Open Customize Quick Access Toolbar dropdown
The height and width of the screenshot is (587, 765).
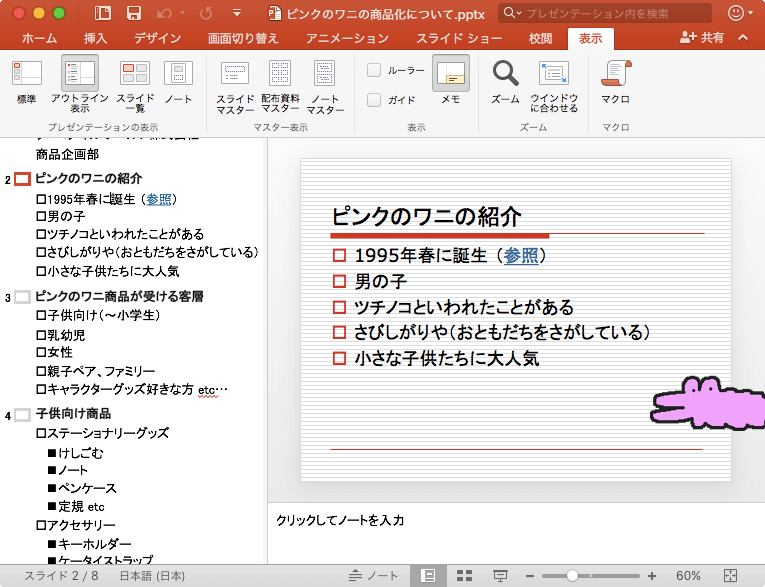point(237,13)
